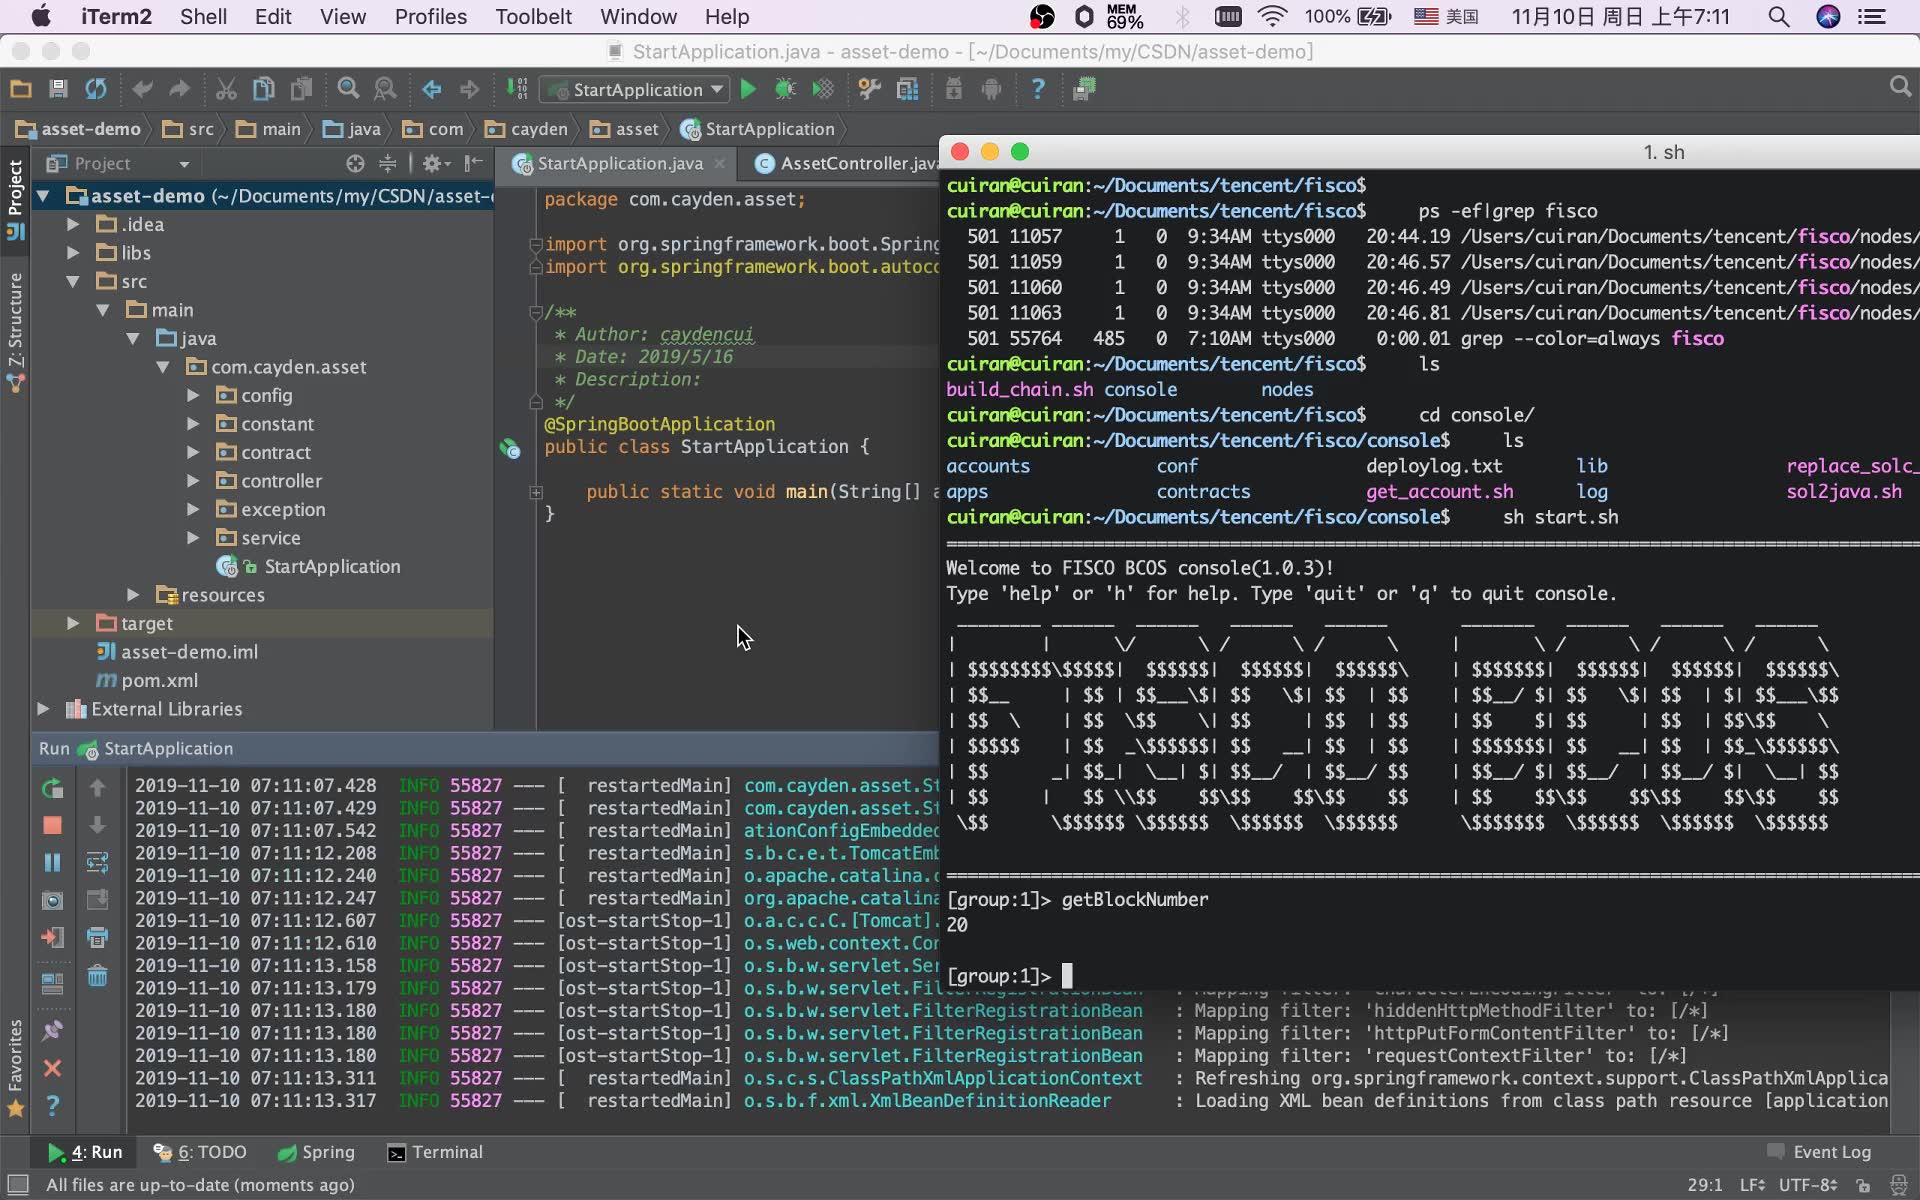The width and height of the screenshot is (1920, 1200).
Task: Toggle the file read-only lock icon in the status bar
Action: pyautogui.click(x=1863, y=1185)
